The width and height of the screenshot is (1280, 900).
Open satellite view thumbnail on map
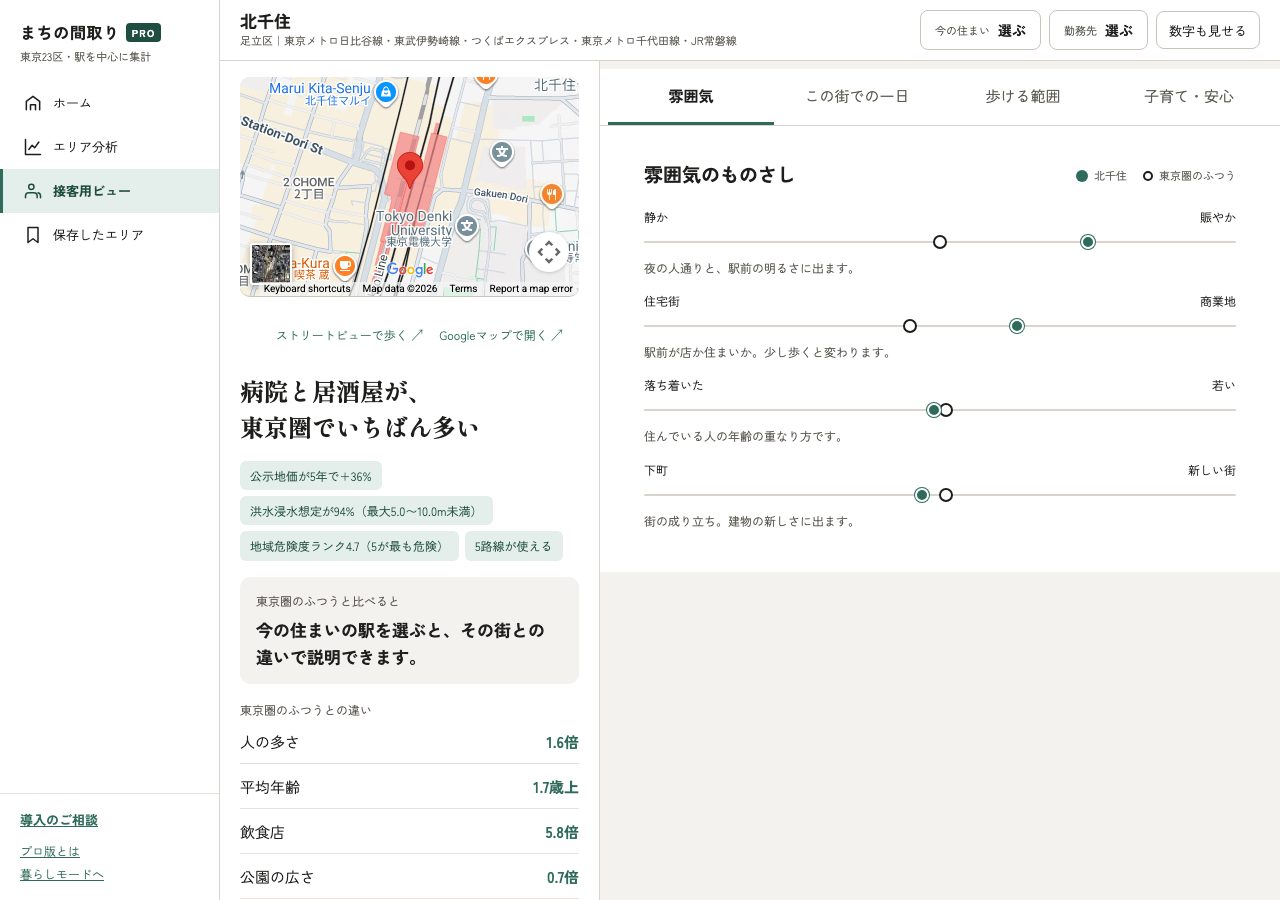click(271, 264)
